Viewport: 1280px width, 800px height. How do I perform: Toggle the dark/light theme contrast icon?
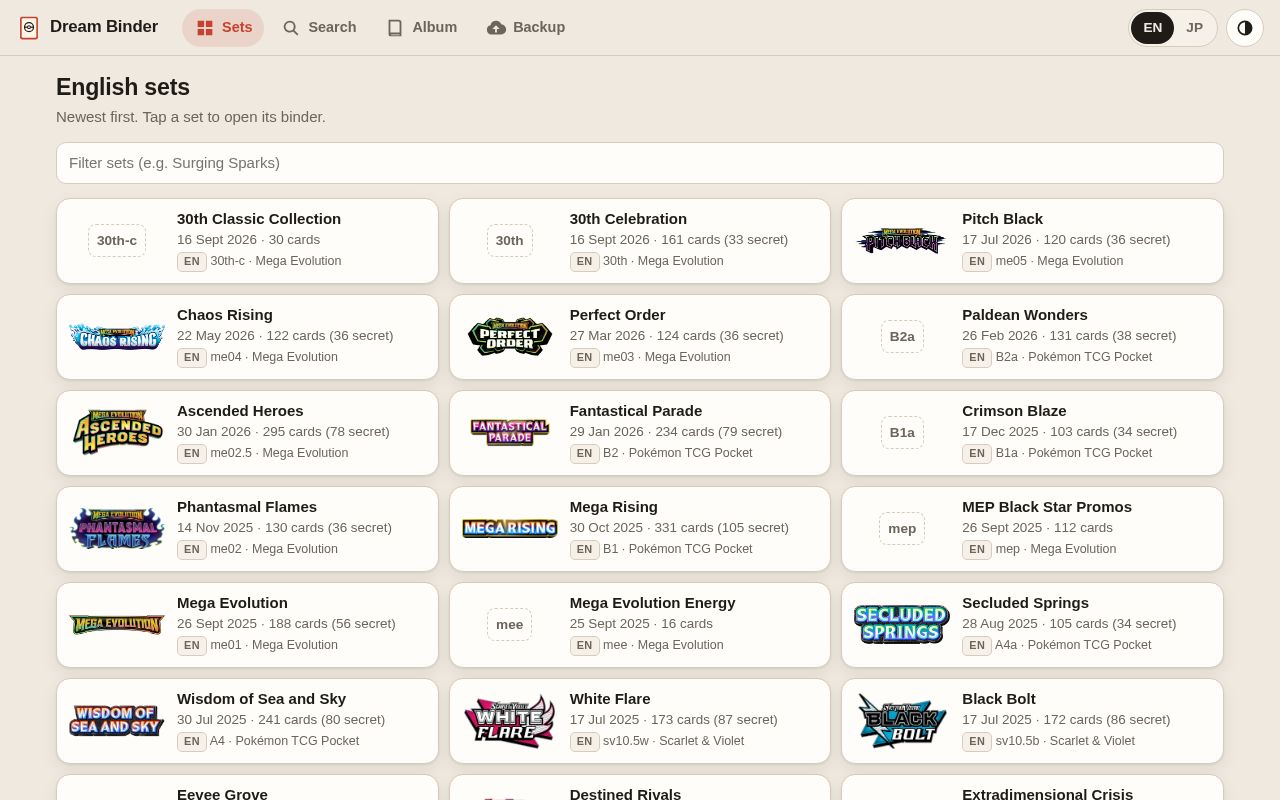[x=1245, y=28]
